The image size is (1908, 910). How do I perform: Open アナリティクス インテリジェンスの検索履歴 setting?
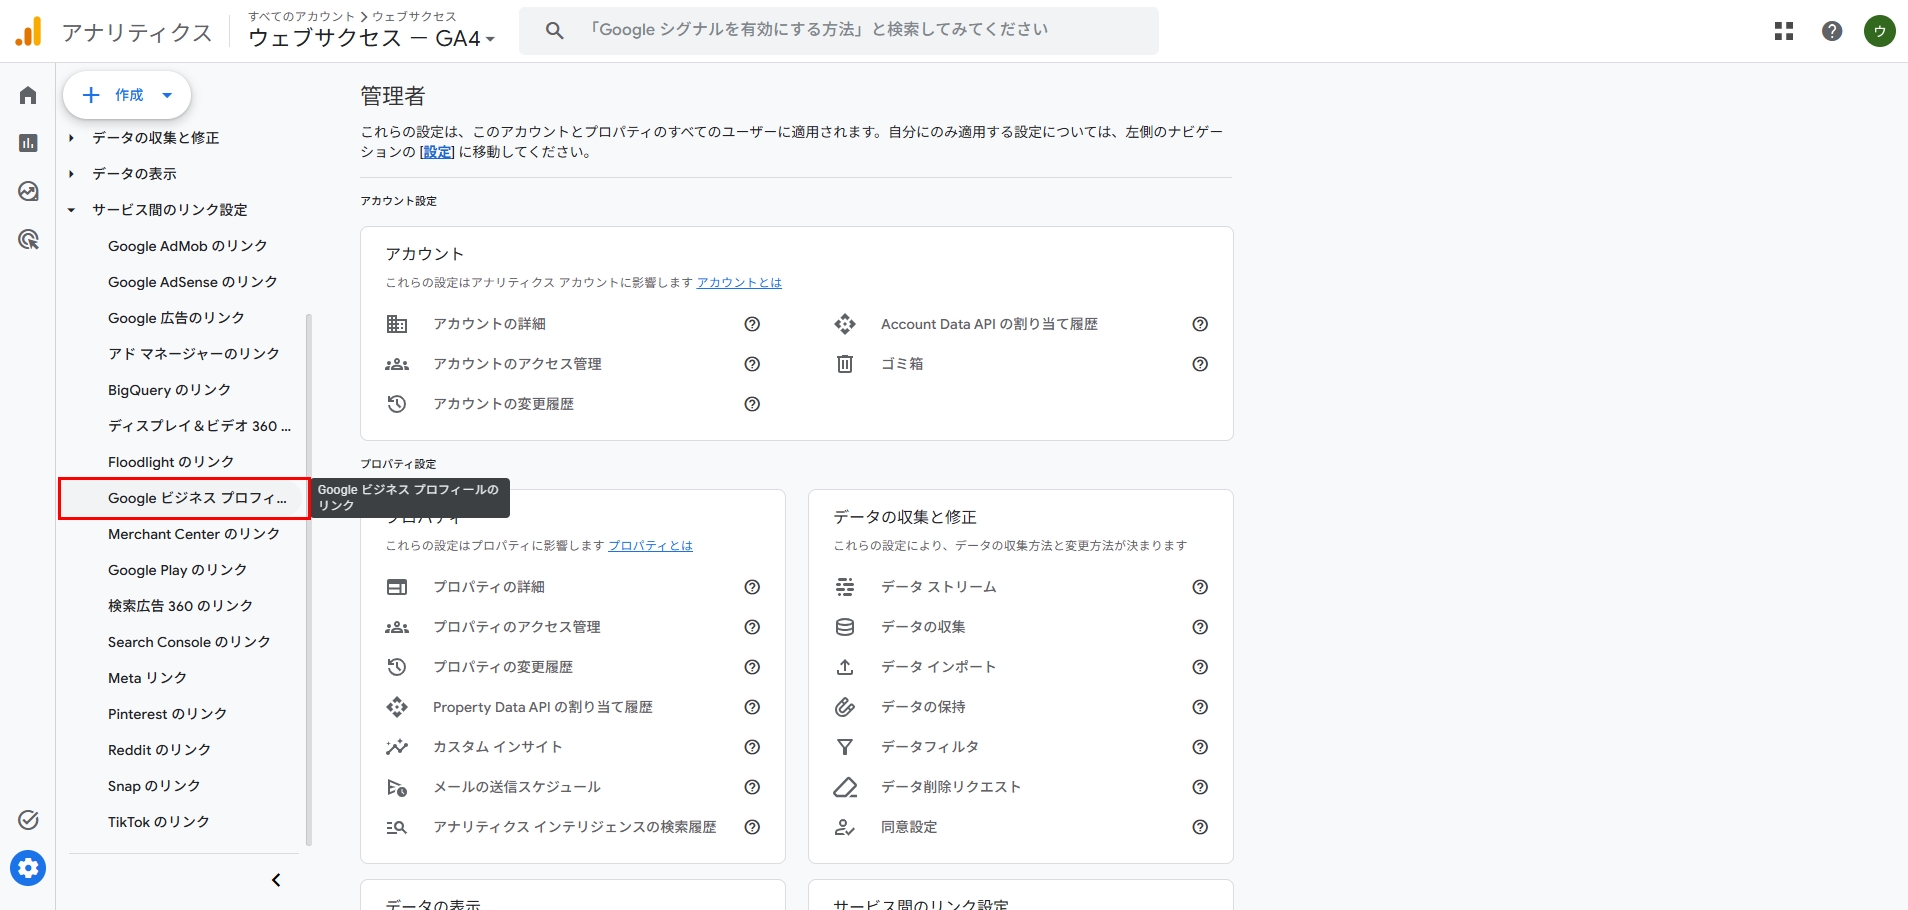click(x=574, y=827)
